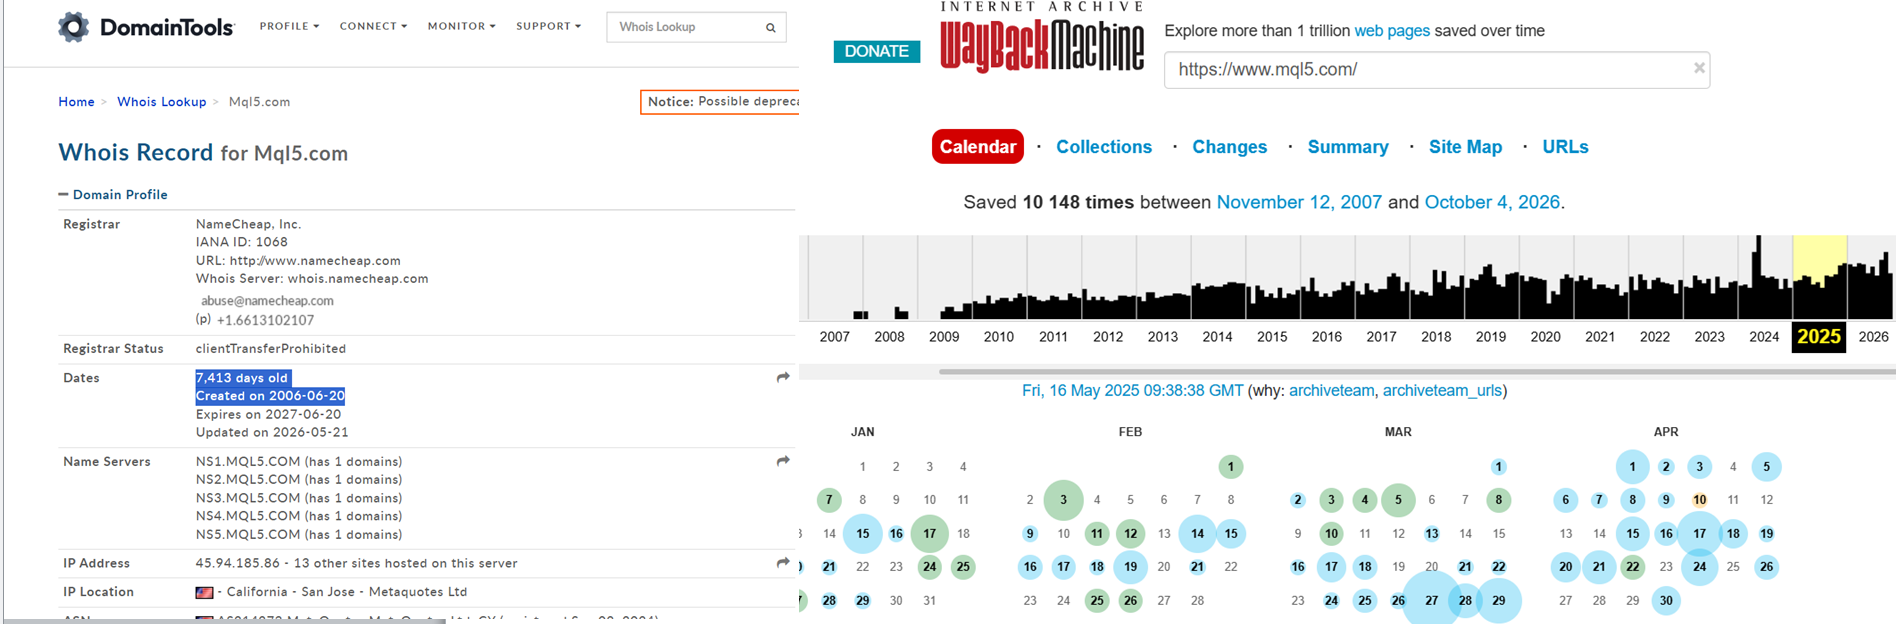Image resolution: width=1896 pixels, height=624 pixels.
Task: Open the April 24 capture bubble
Action: pyautogui.click(x=1699, y=566)
